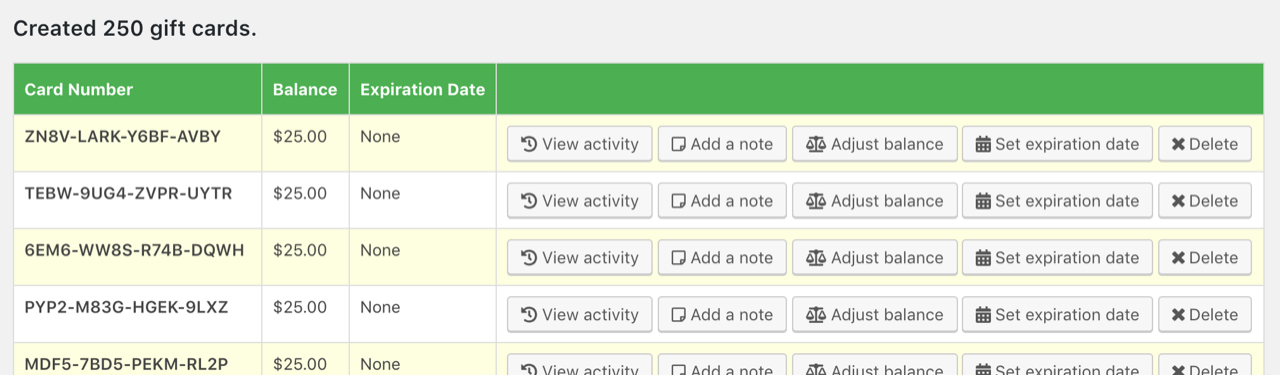View activity for card TEBW-9UG4-ZVPR-UYTR
Viewport: 1280px width, 375px height.
[x=580, y=201]
